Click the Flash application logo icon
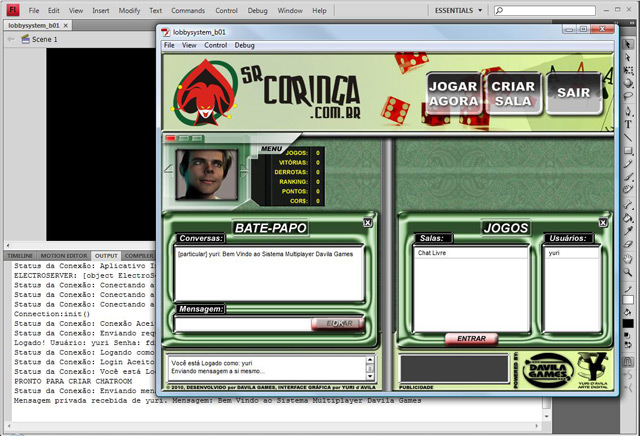Viewport: 640px width, 436px height. click(x=13, y=10)
